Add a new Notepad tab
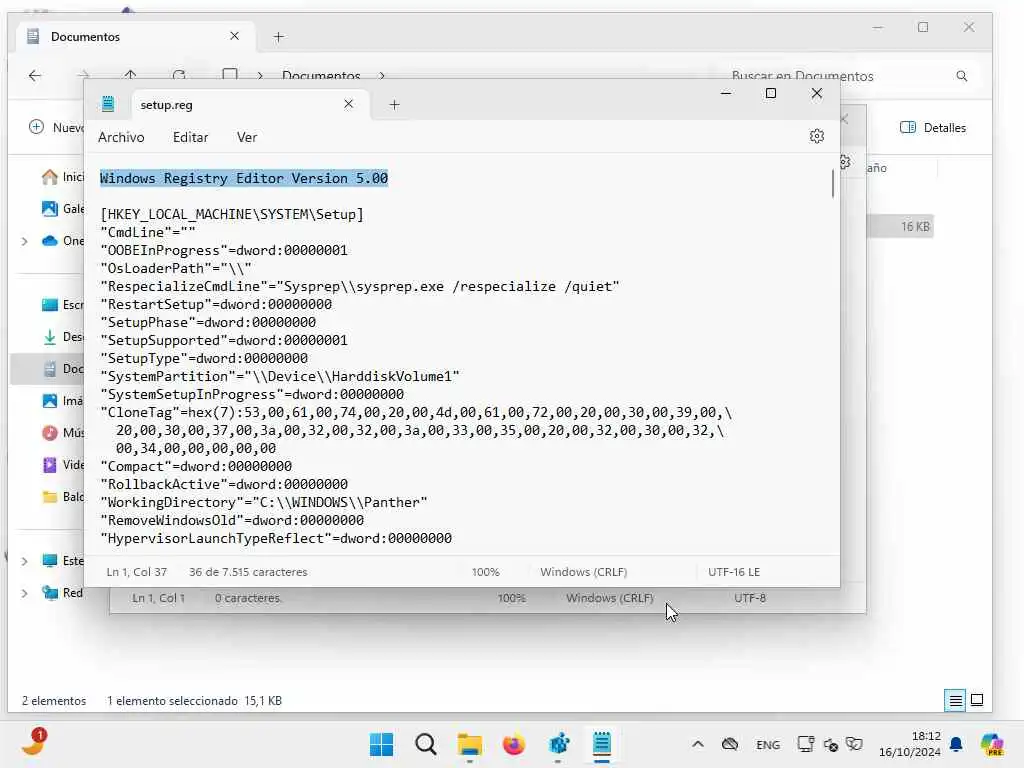 coord(394,104)
